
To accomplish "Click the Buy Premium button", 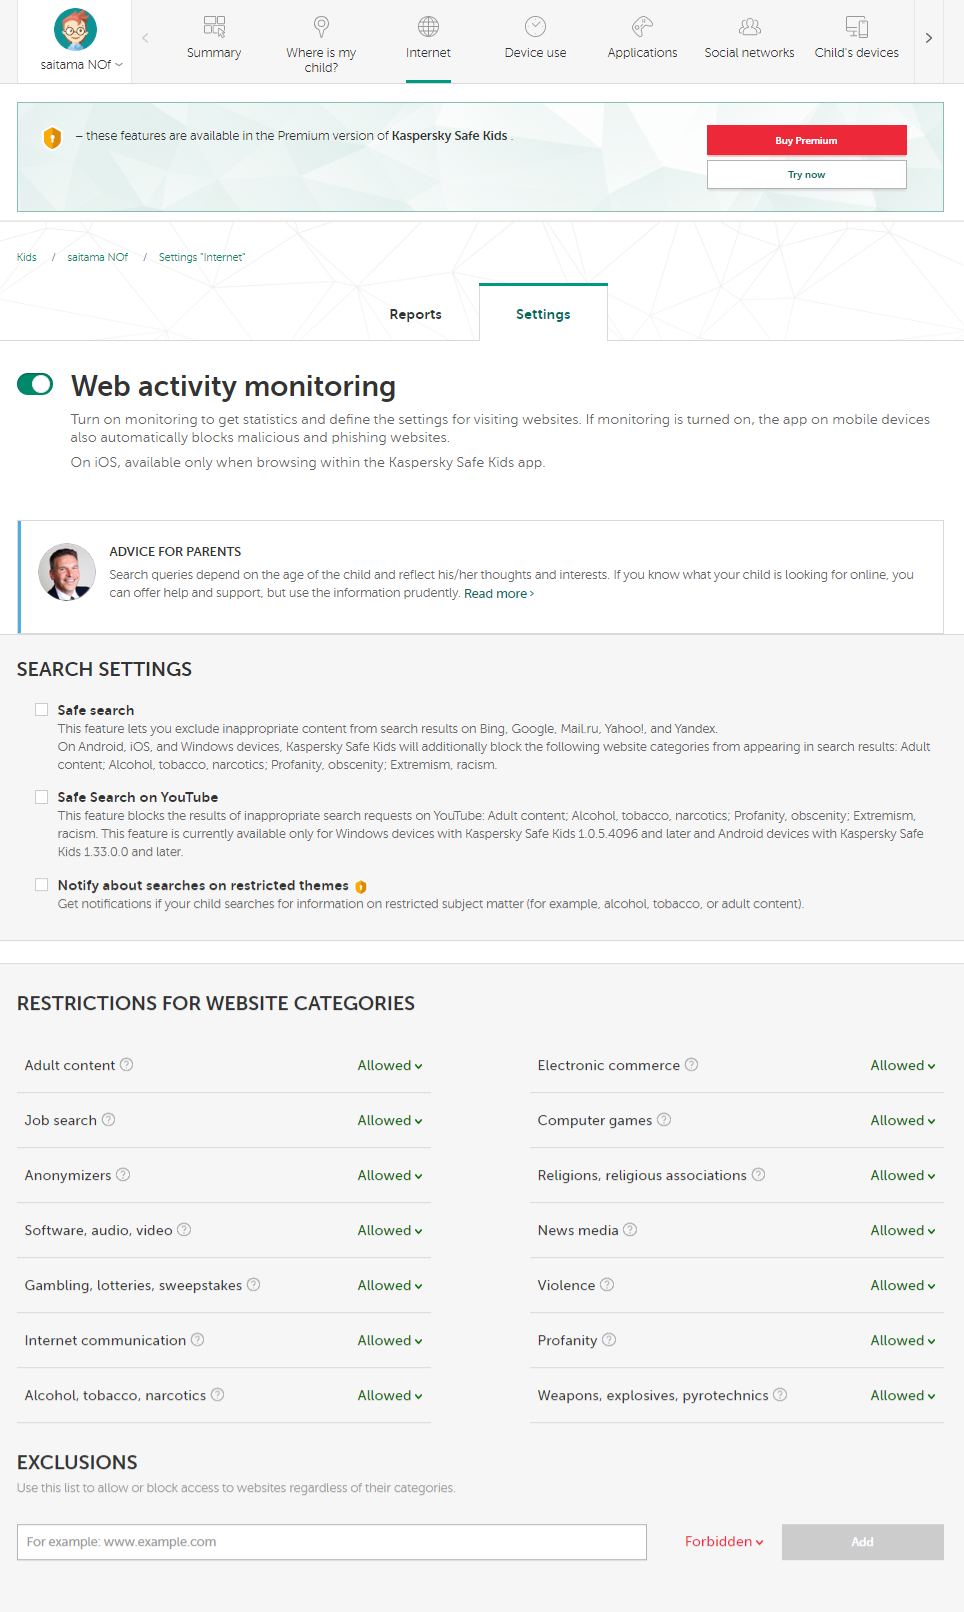I will 806,141.
